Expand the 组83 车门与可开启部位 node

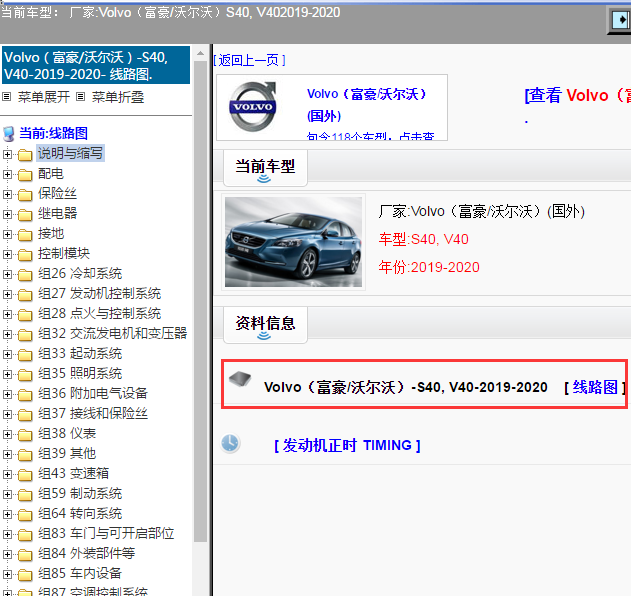coord(7,534)
